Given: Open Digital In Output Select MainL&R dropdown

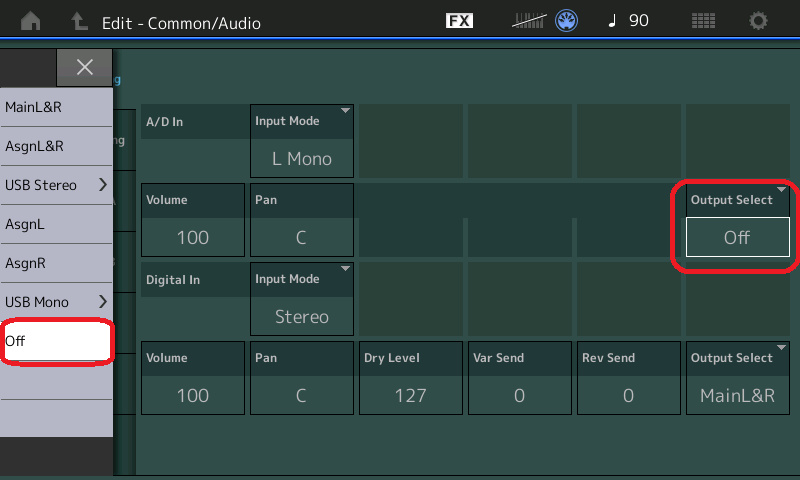Looking at the screenshot, I should coord(737,377).
